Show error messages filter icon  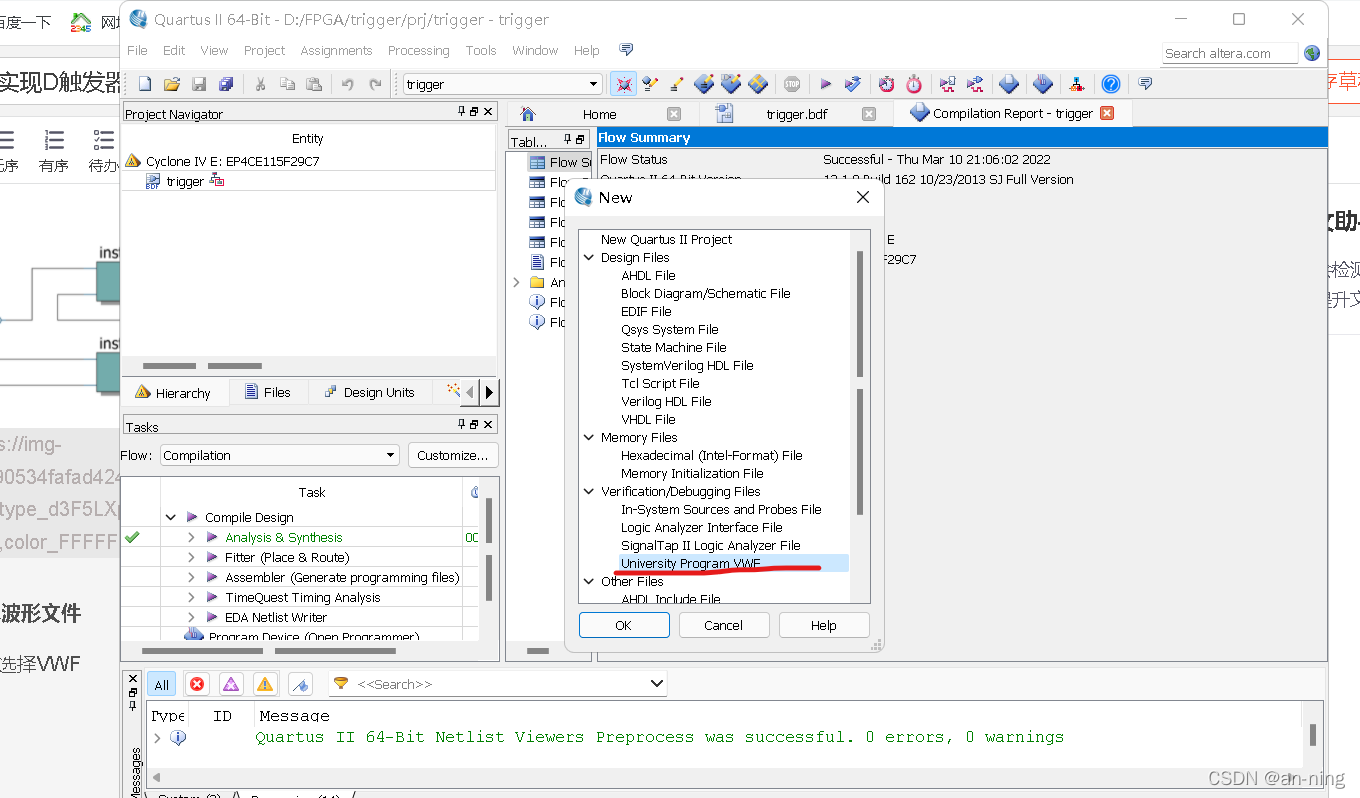point(197,684)
